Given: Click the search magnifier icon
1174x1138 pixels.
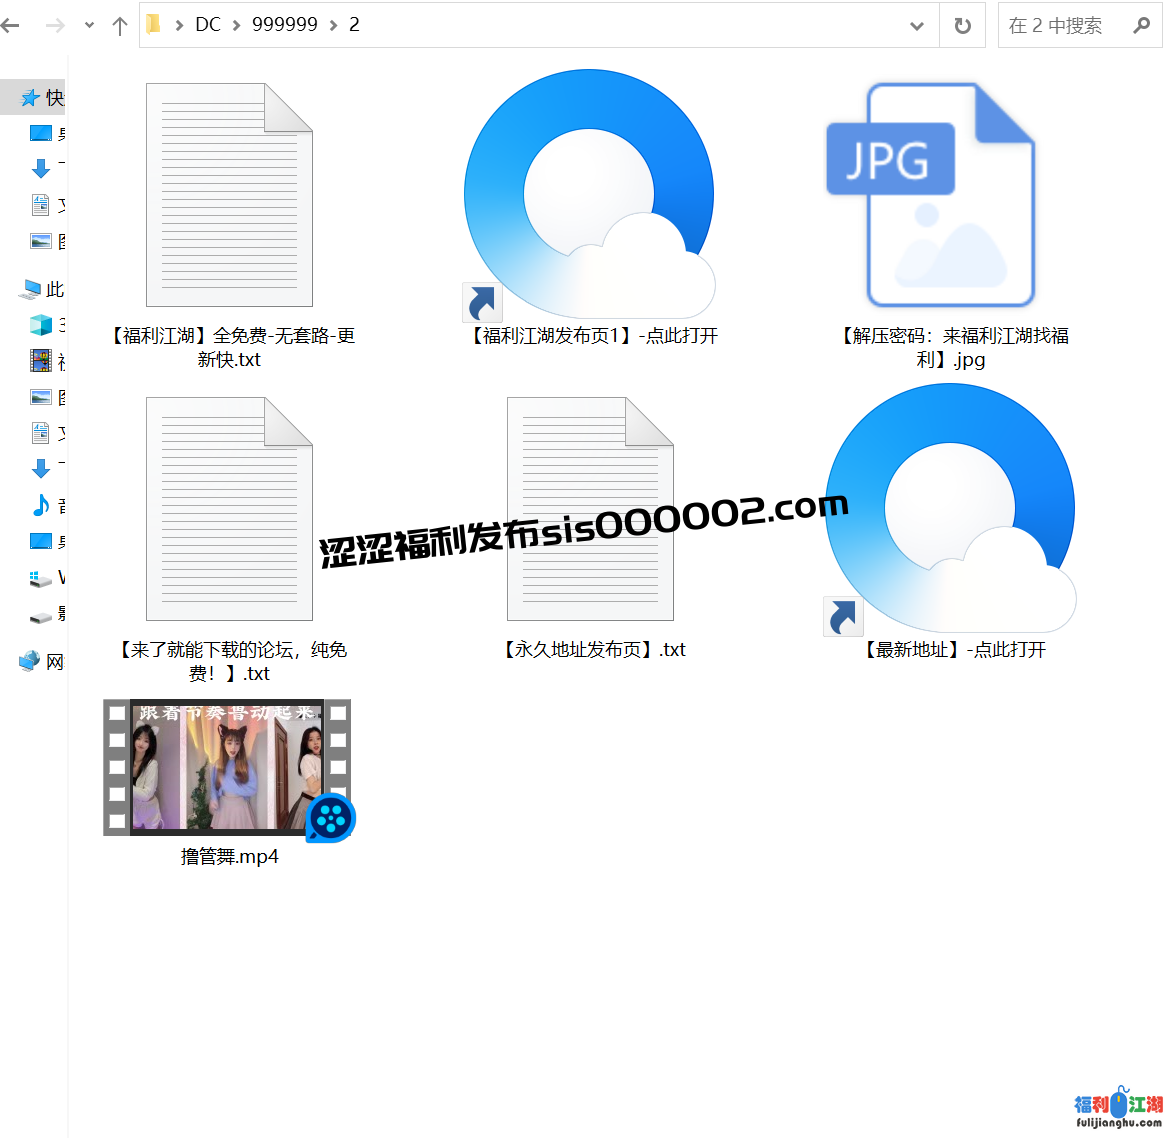Looking at the screenshot, I should (x=1141, y=26).
